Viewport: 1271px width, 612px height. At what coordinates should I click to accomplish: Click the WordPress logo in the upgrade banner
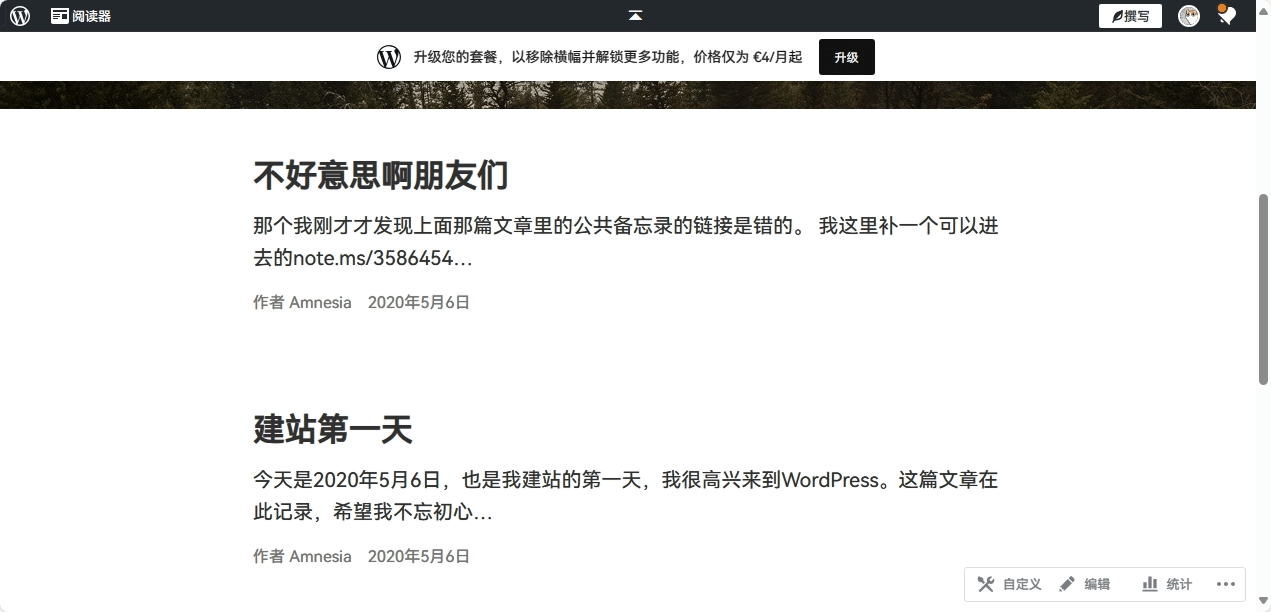click(389, 57)
